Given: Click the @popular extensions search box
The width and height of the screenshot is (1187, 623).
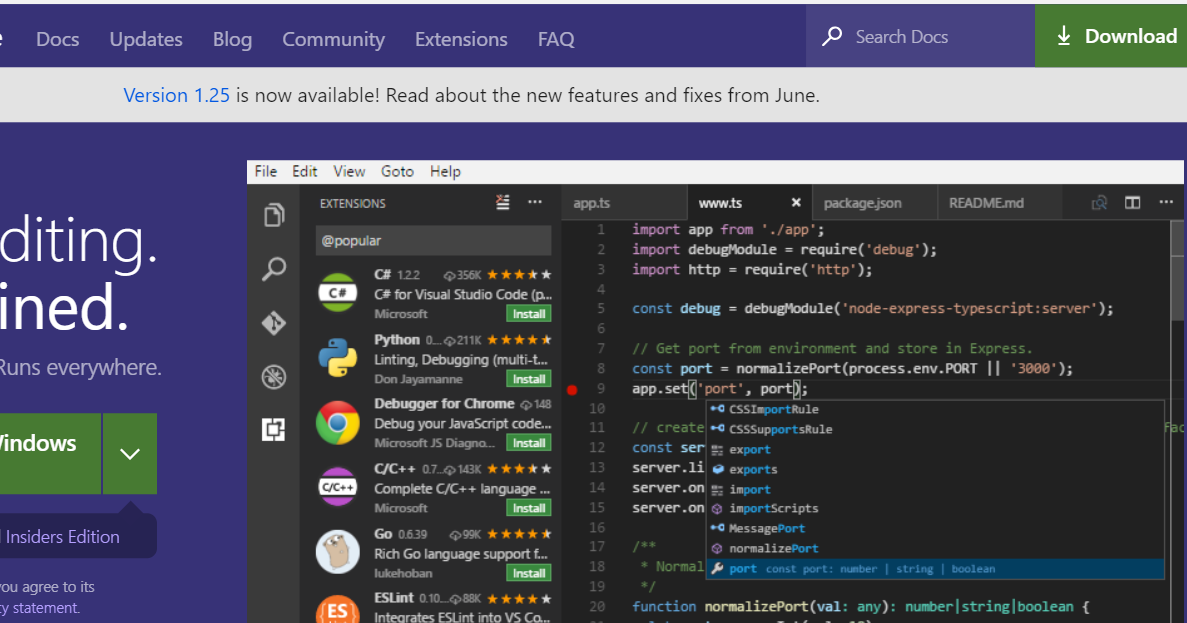Looking at the screenshot, I should click(x=433, y=241).
